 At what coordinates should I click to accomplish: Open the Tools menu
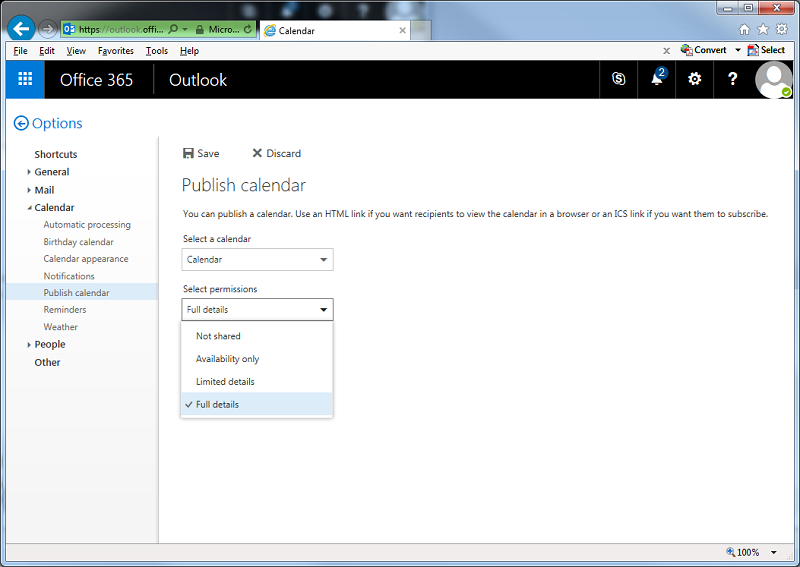156,51
